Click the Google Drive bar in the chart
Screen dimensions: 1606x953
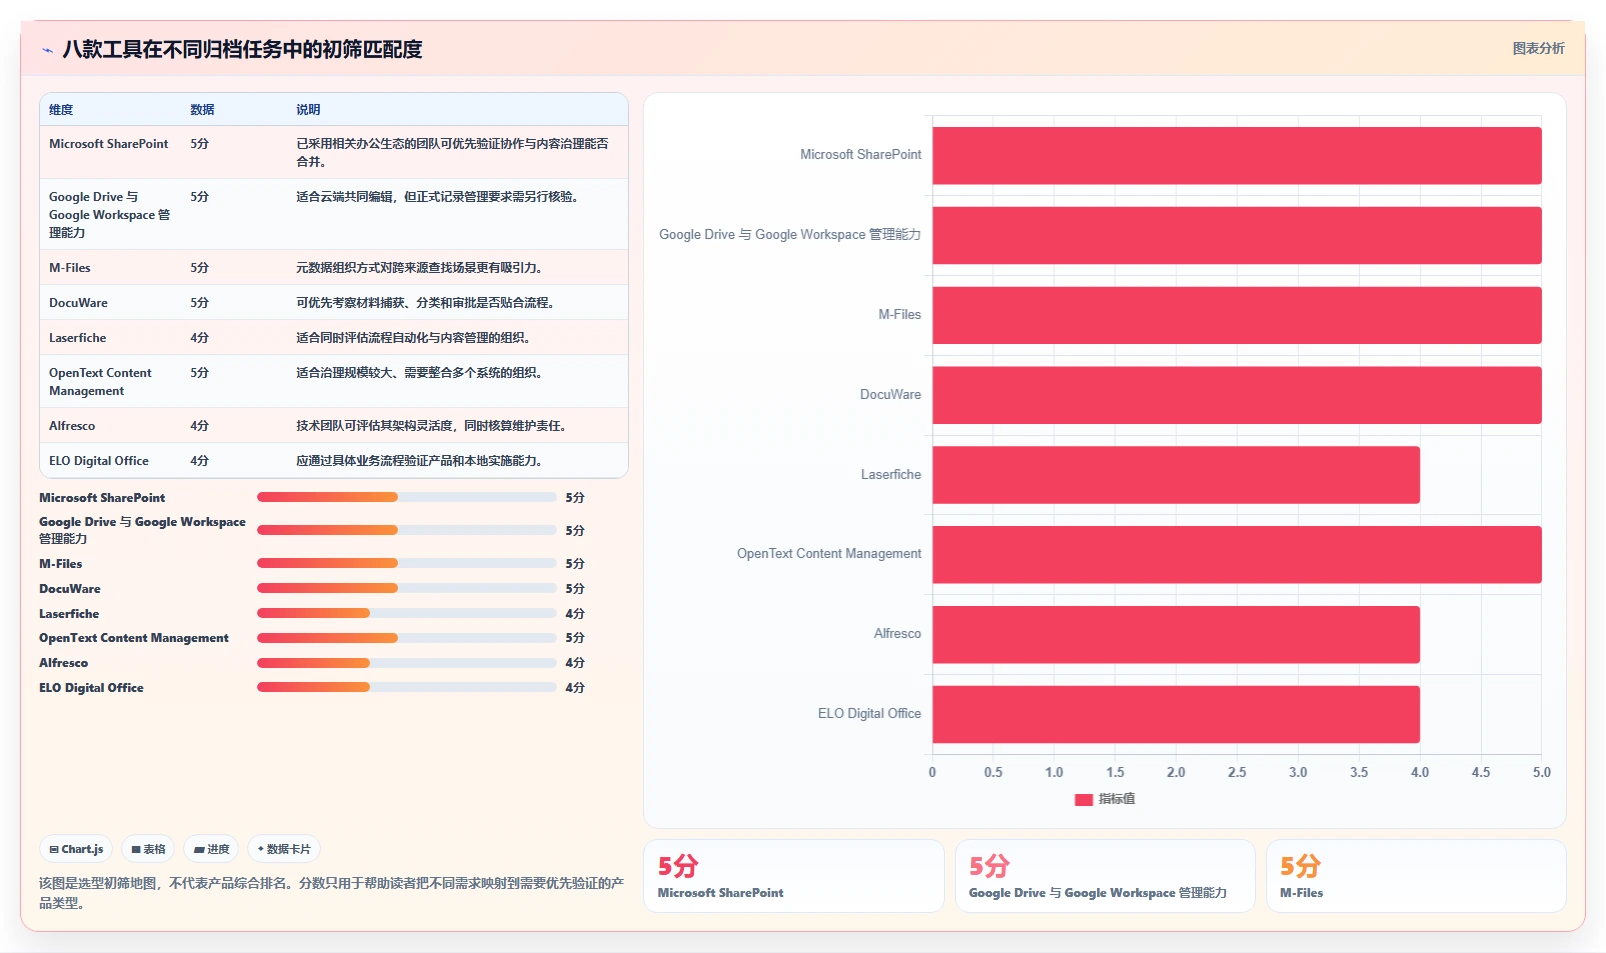(1237, 235)
